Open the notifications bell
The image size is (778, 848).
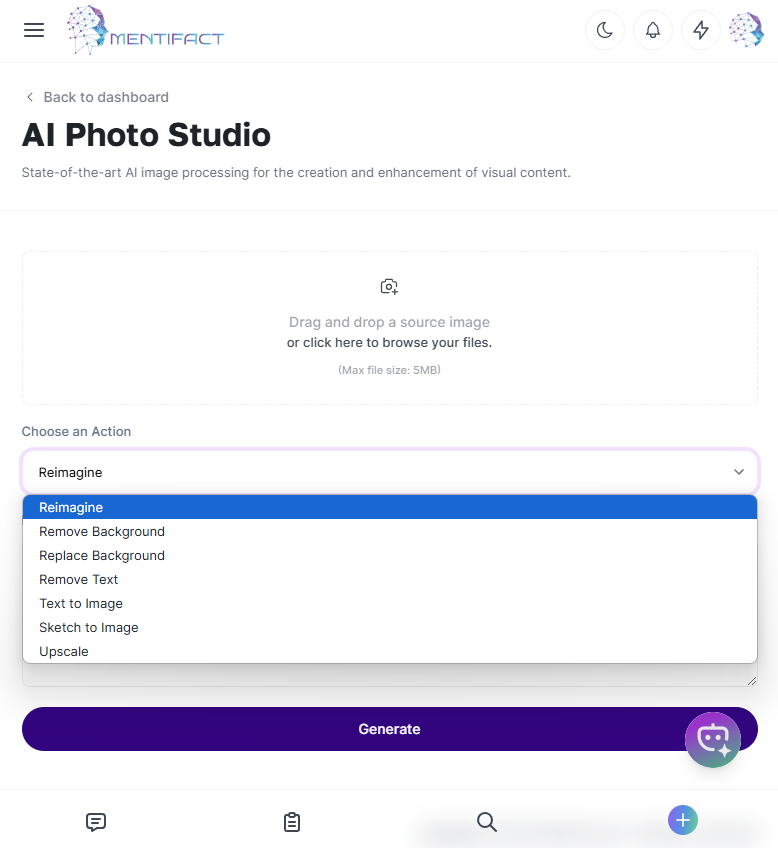pyautogui.click(x=653, y=30)
